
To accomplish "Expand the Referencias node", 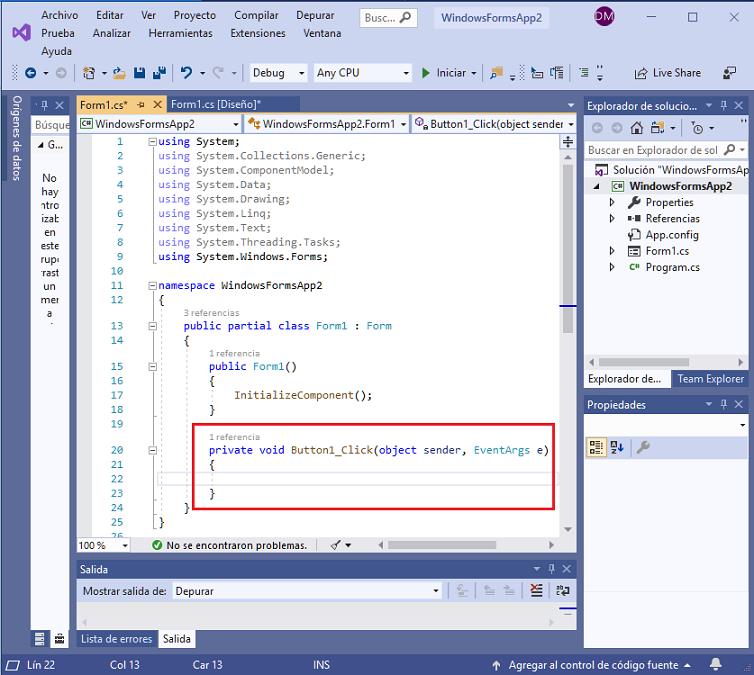I will pos(612,218).
